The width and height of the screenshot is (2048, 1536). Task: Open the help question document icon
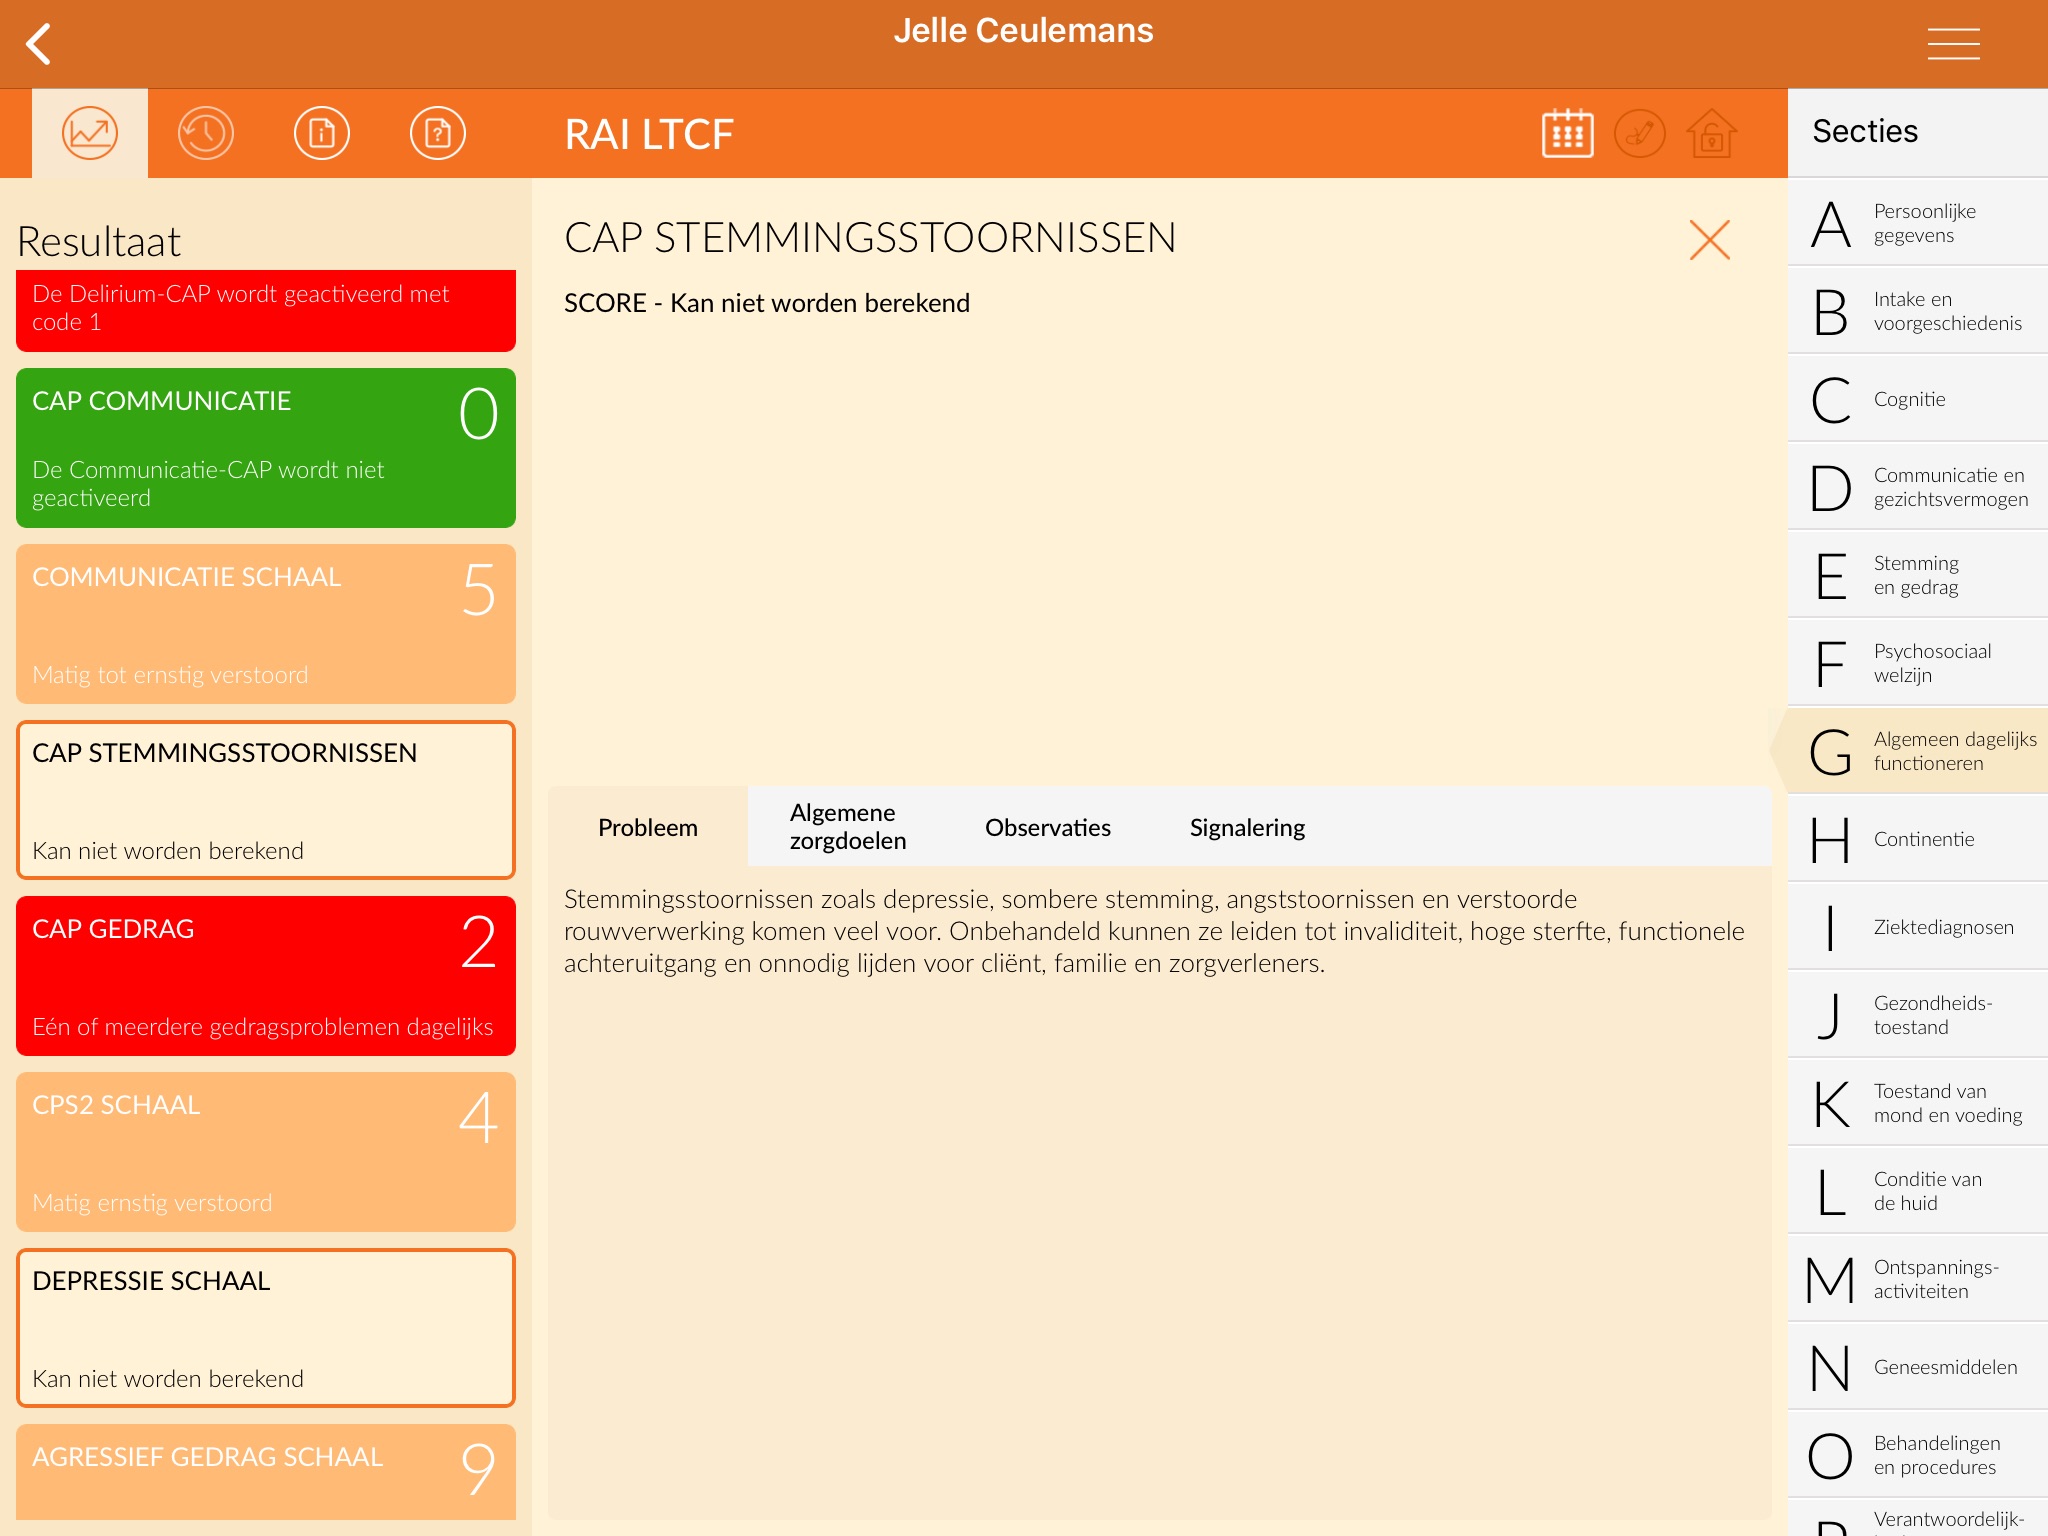(x=438, y=133)
